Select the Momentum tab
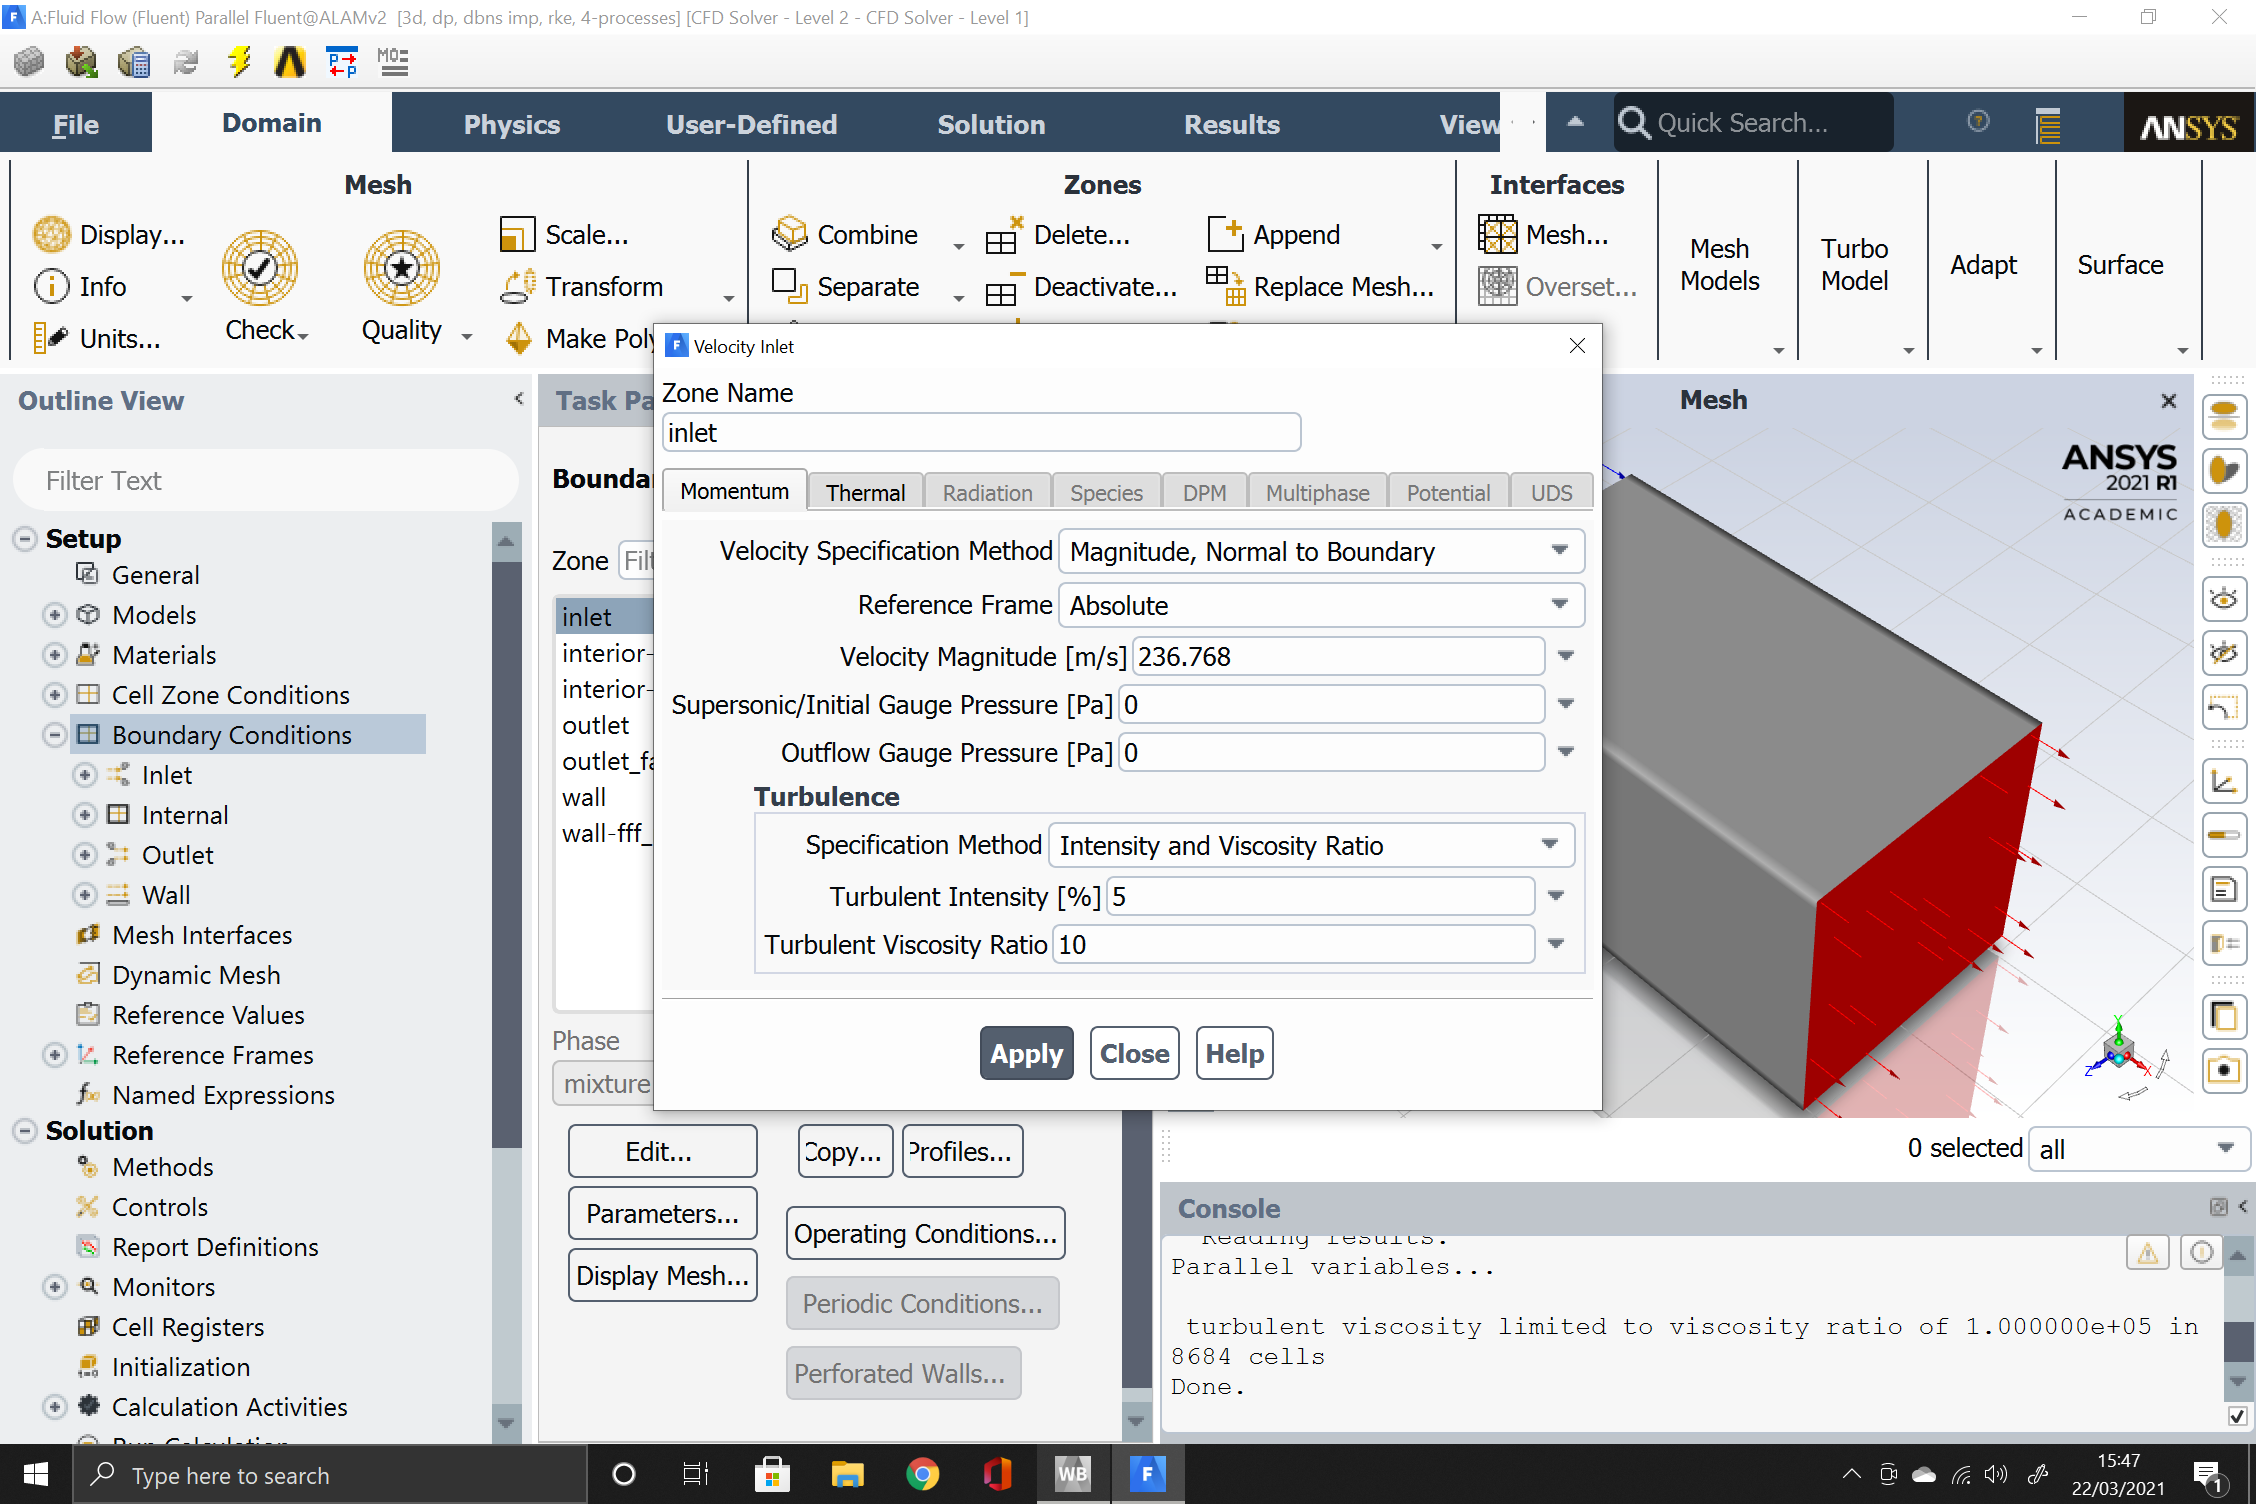This screenshot has width=2256, height=1504. coord(734,491)
